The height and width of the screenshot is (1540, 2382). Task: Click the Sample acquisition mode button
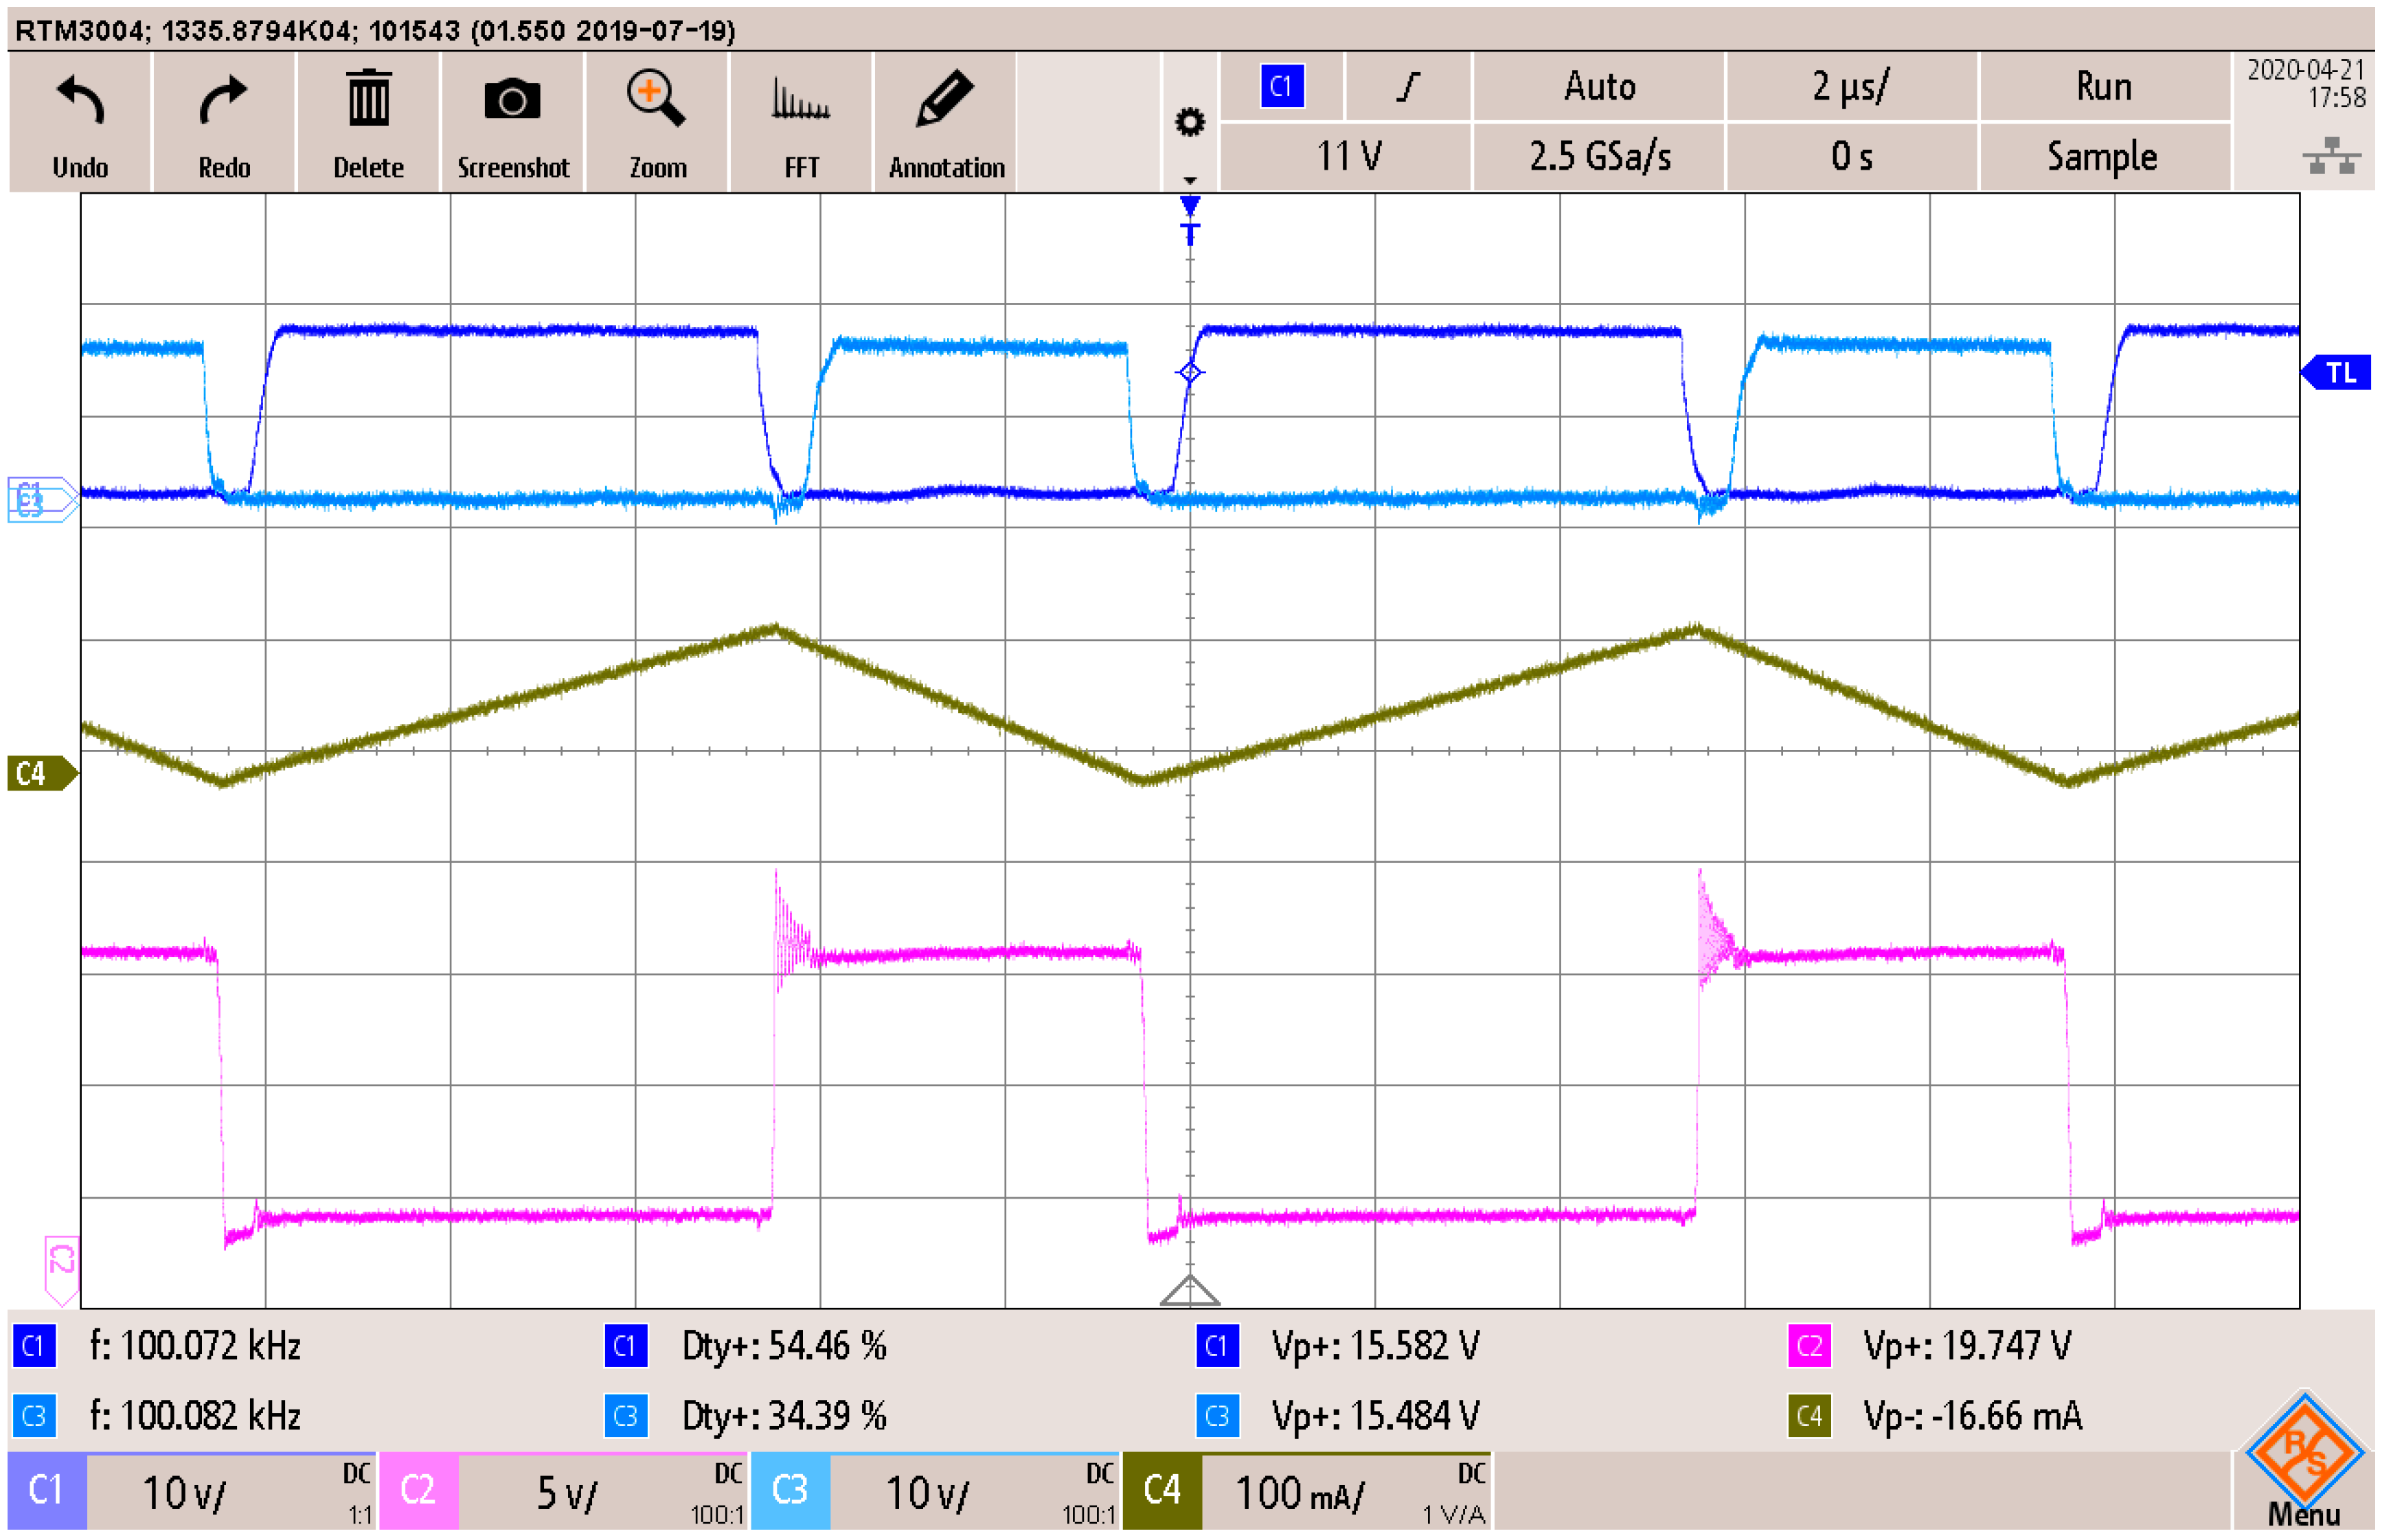point(2102,157)
